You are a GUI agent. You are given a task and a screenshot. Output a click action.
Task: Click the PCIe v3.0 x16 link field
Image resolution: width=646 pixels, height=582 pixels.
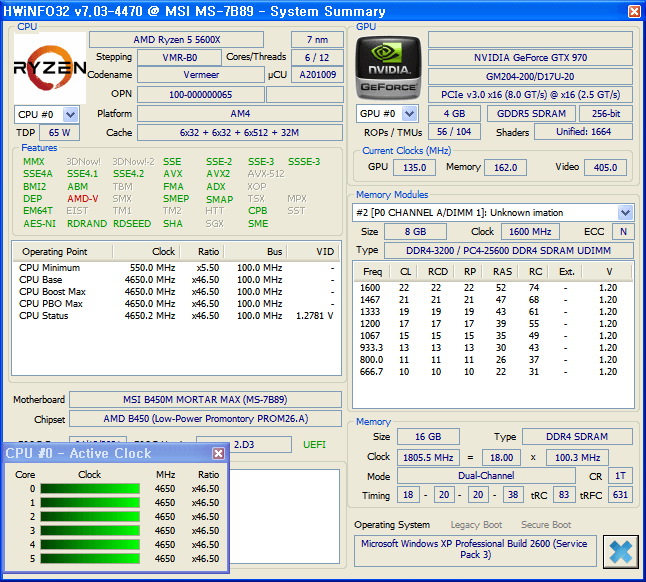(530, 95)
